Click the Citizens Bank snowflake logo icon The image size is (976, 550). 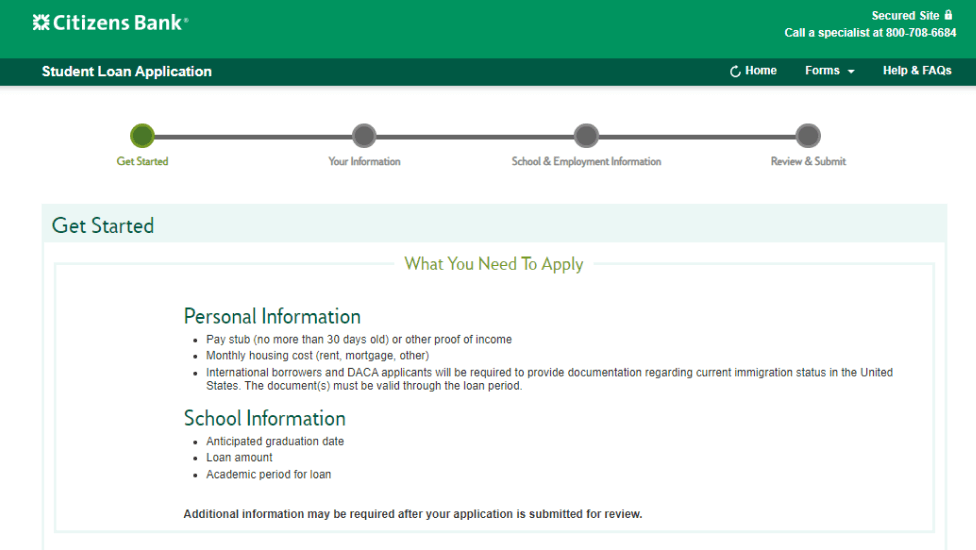[x=41, y=22]
